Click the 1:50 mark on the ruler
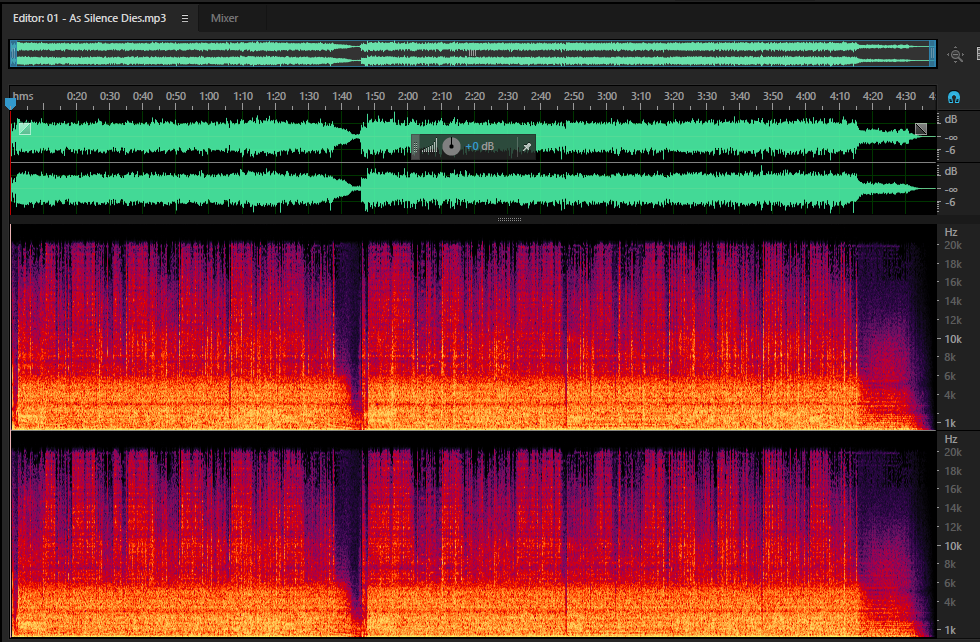The width and height of the screenshot is (980, 642). click(375, 96)
